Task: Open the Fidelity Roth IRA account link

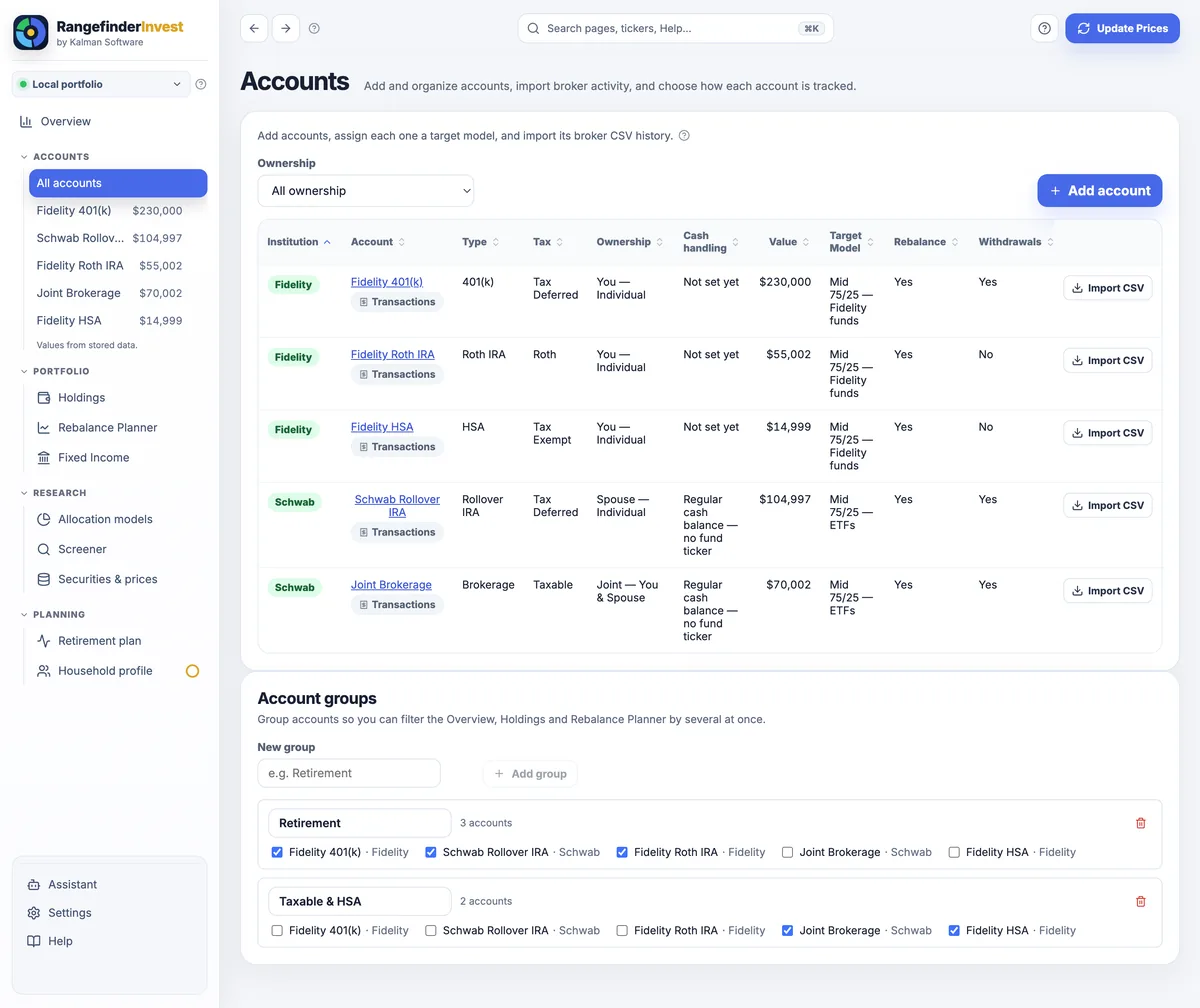Action: tap(393, 355)
